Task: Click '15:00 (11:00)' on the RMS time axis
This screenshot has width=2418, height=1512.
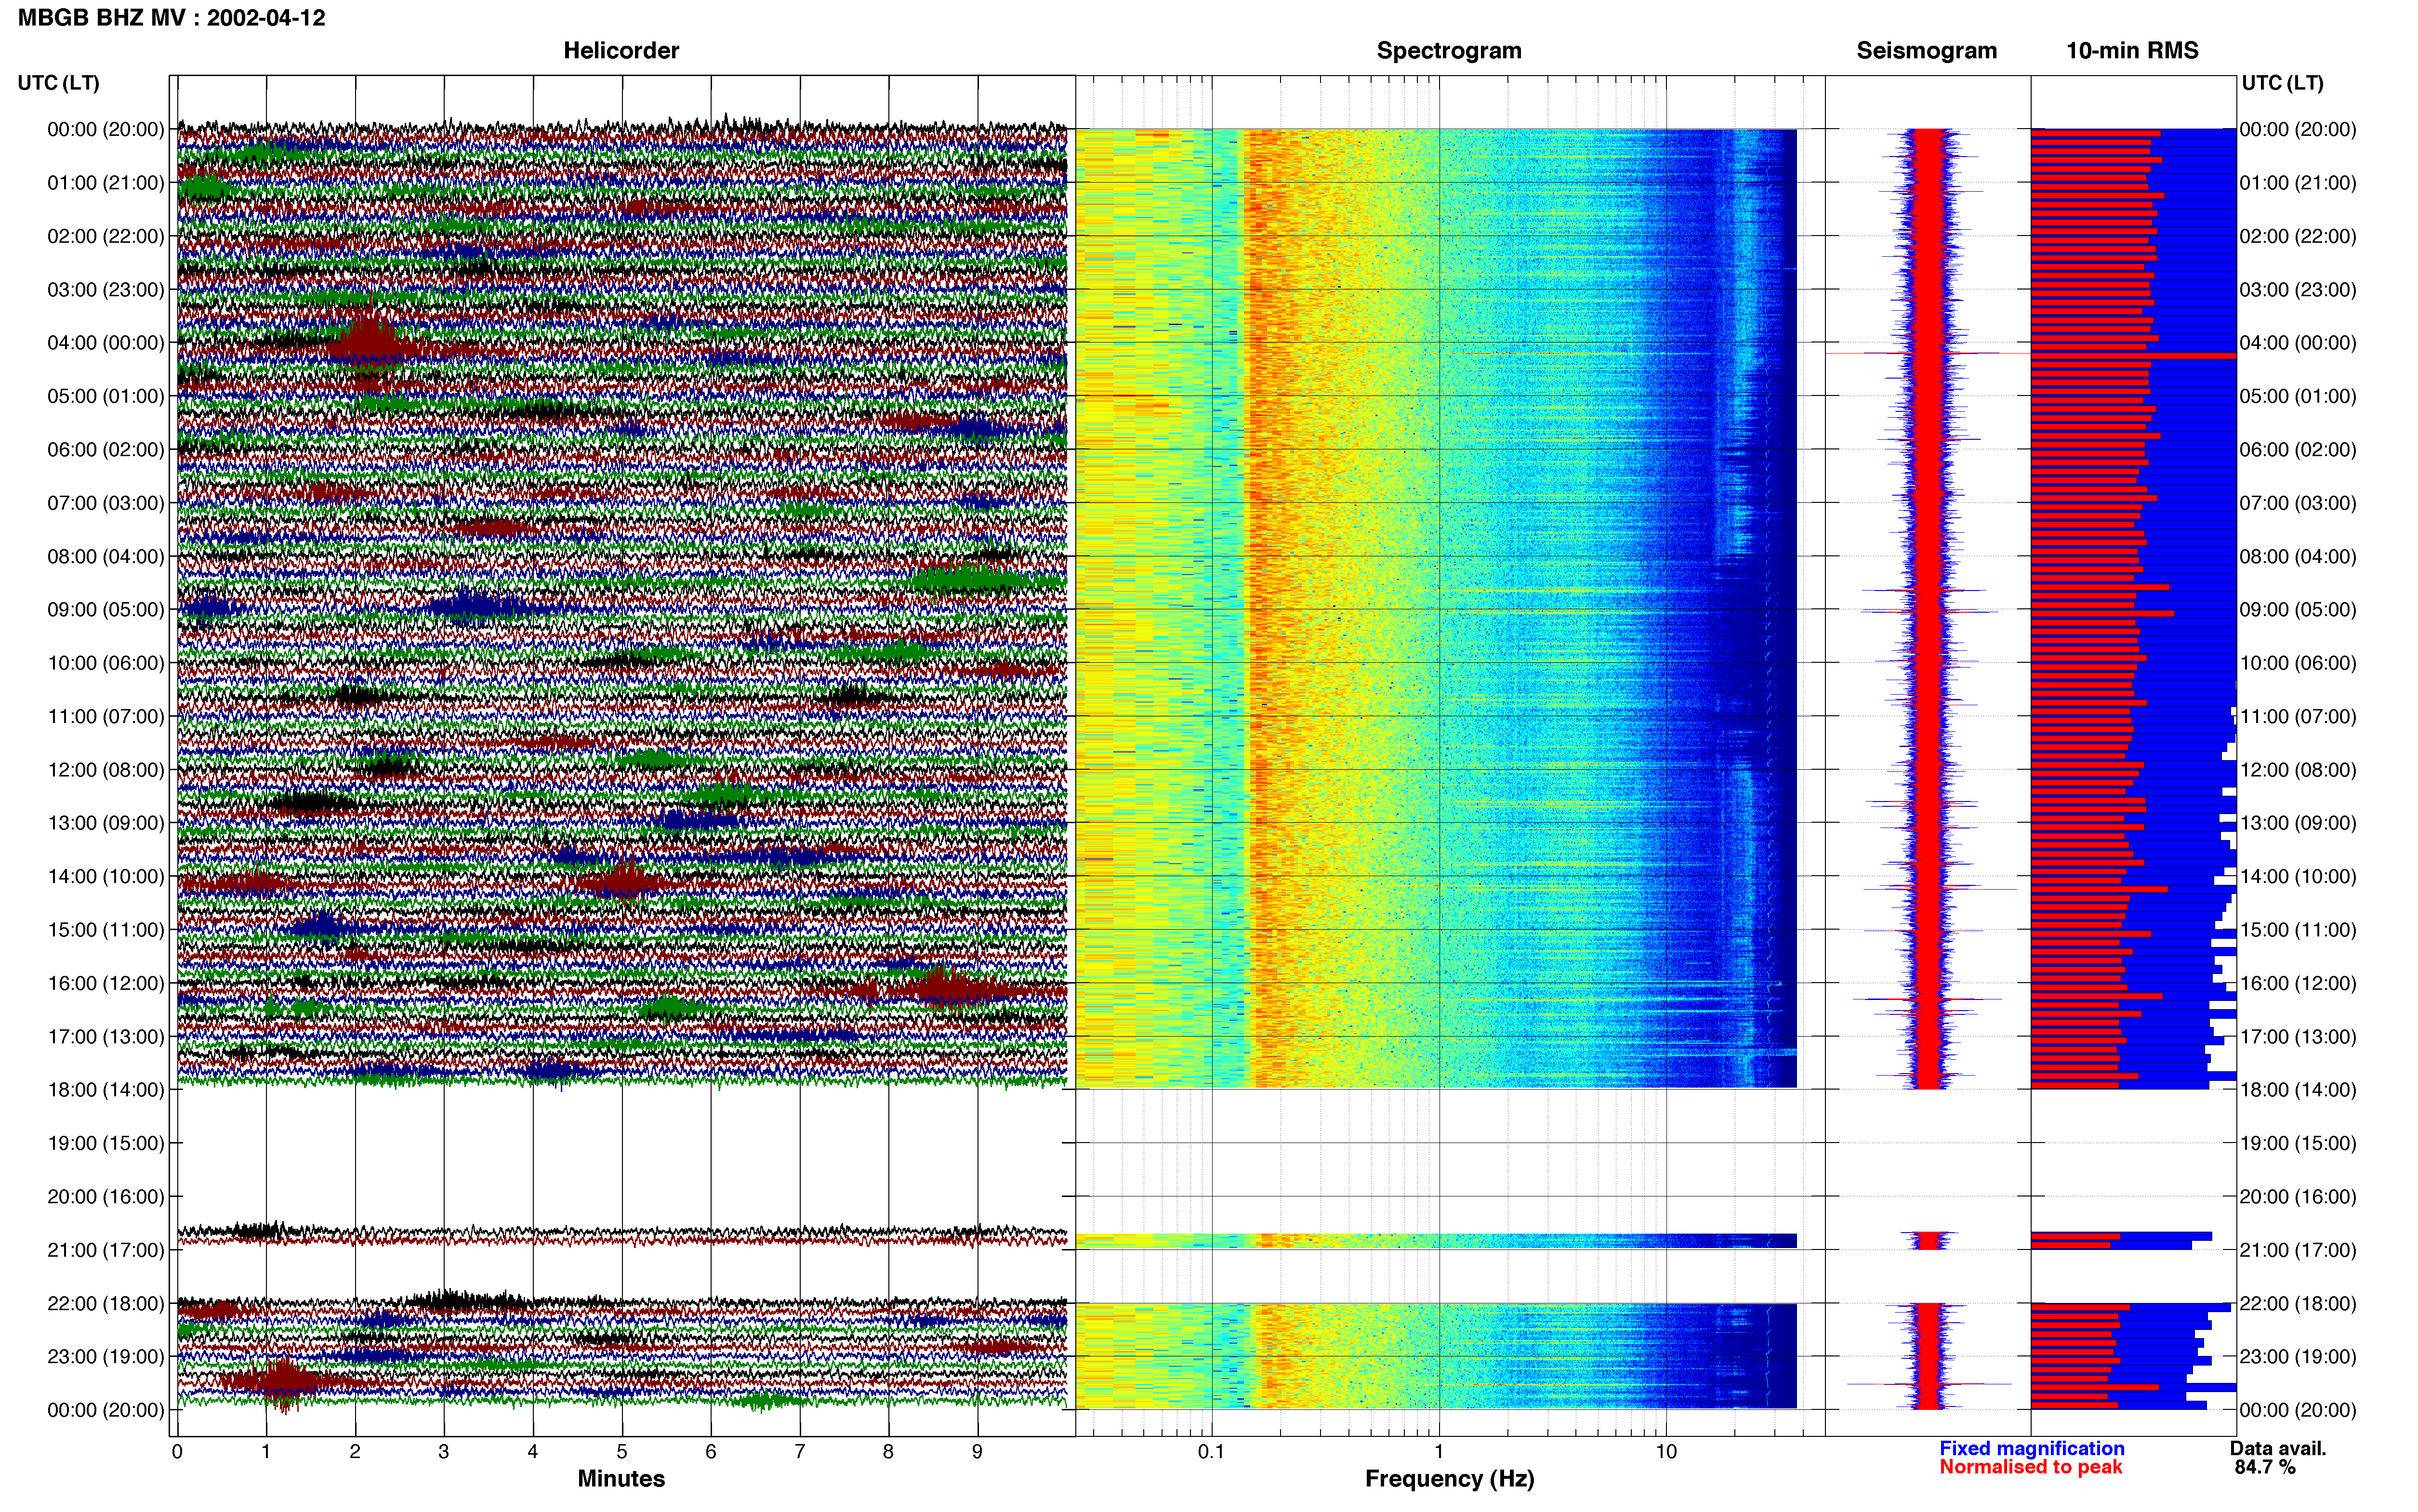Action: pyautogui.click(x=2298, y=930)
